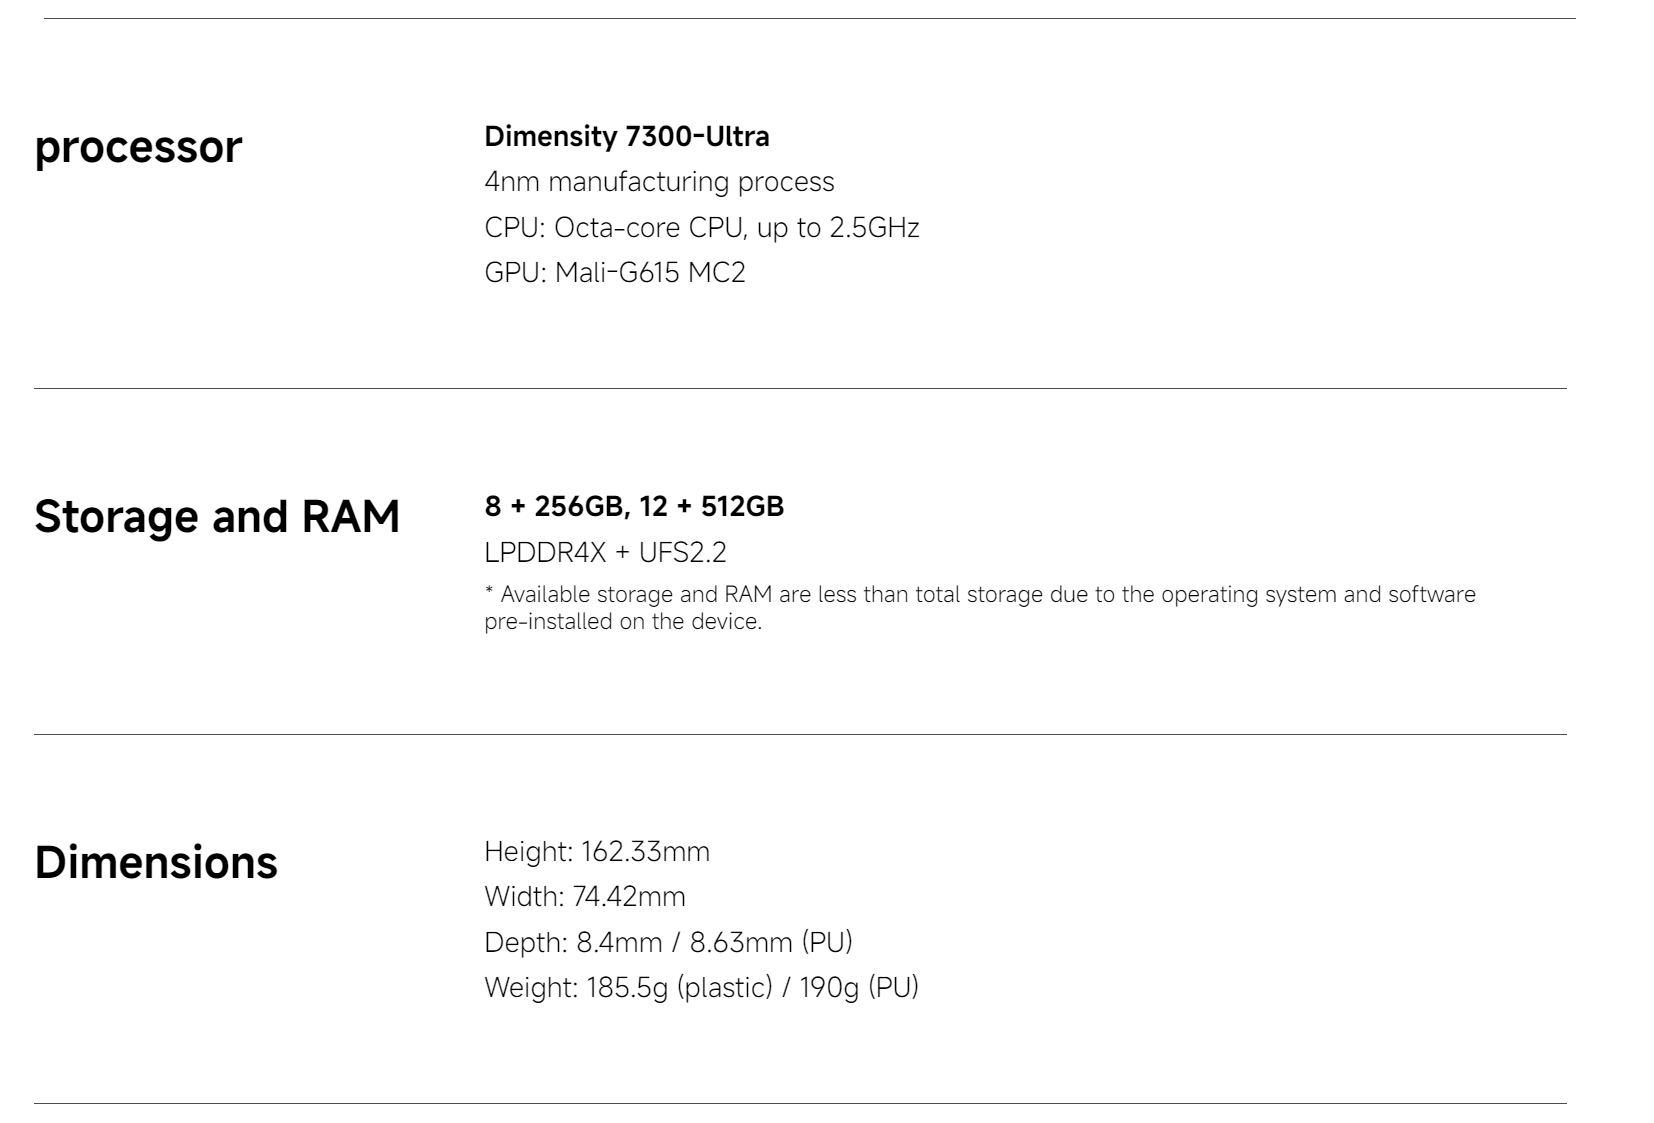Screen dimensions: 1654x1123
Task: Click the Width: 74.42mm line
Action: (585, 897)
